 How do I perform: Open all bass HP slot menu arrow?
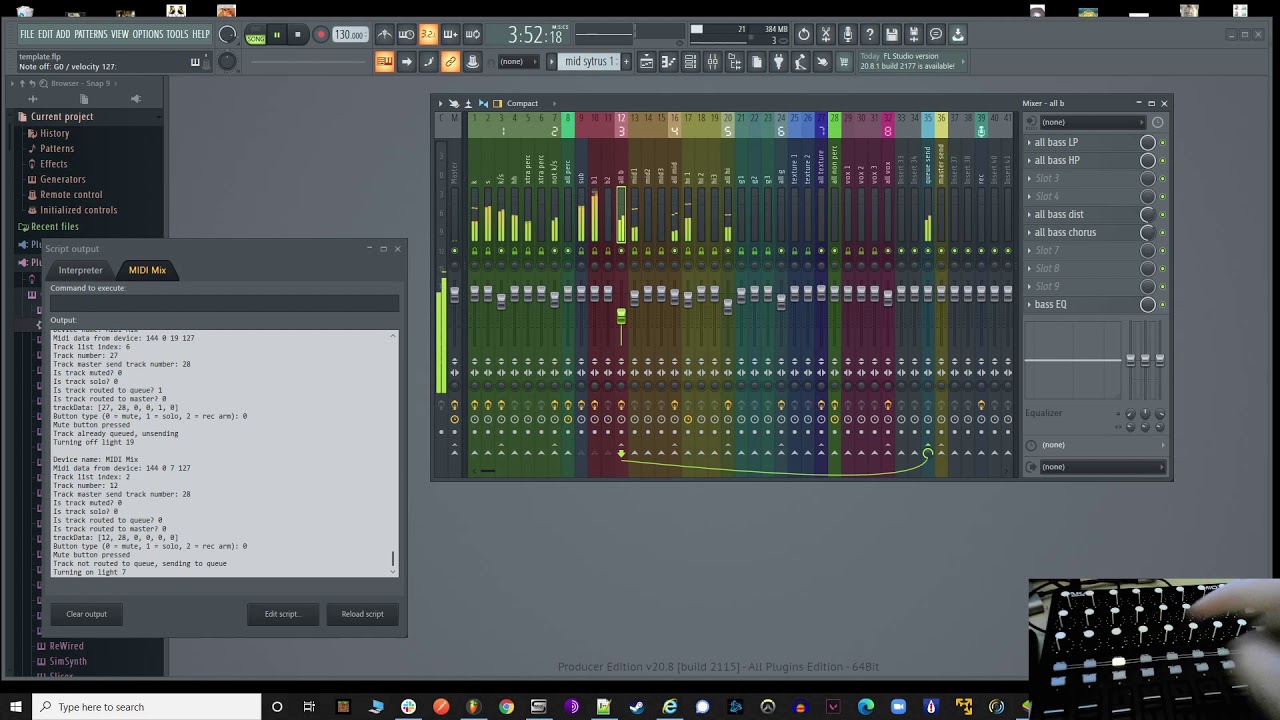pyautogui.click(x=1029, y=160)
